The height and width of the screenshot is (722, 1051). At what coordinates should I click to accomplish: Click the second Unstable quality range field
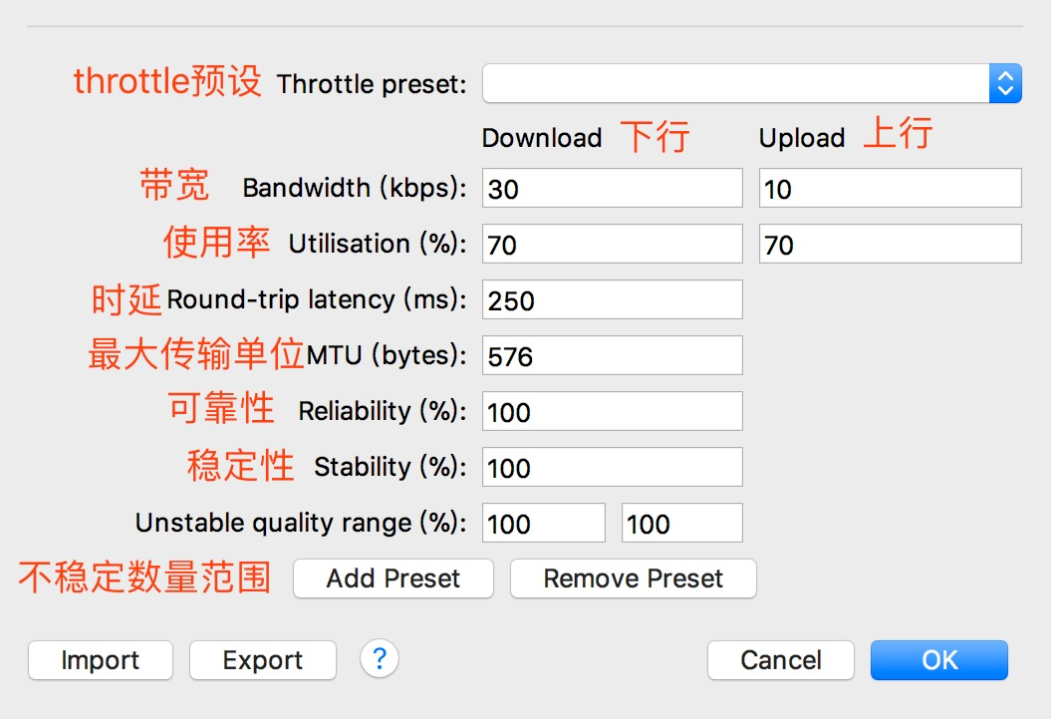pos(681,522)
